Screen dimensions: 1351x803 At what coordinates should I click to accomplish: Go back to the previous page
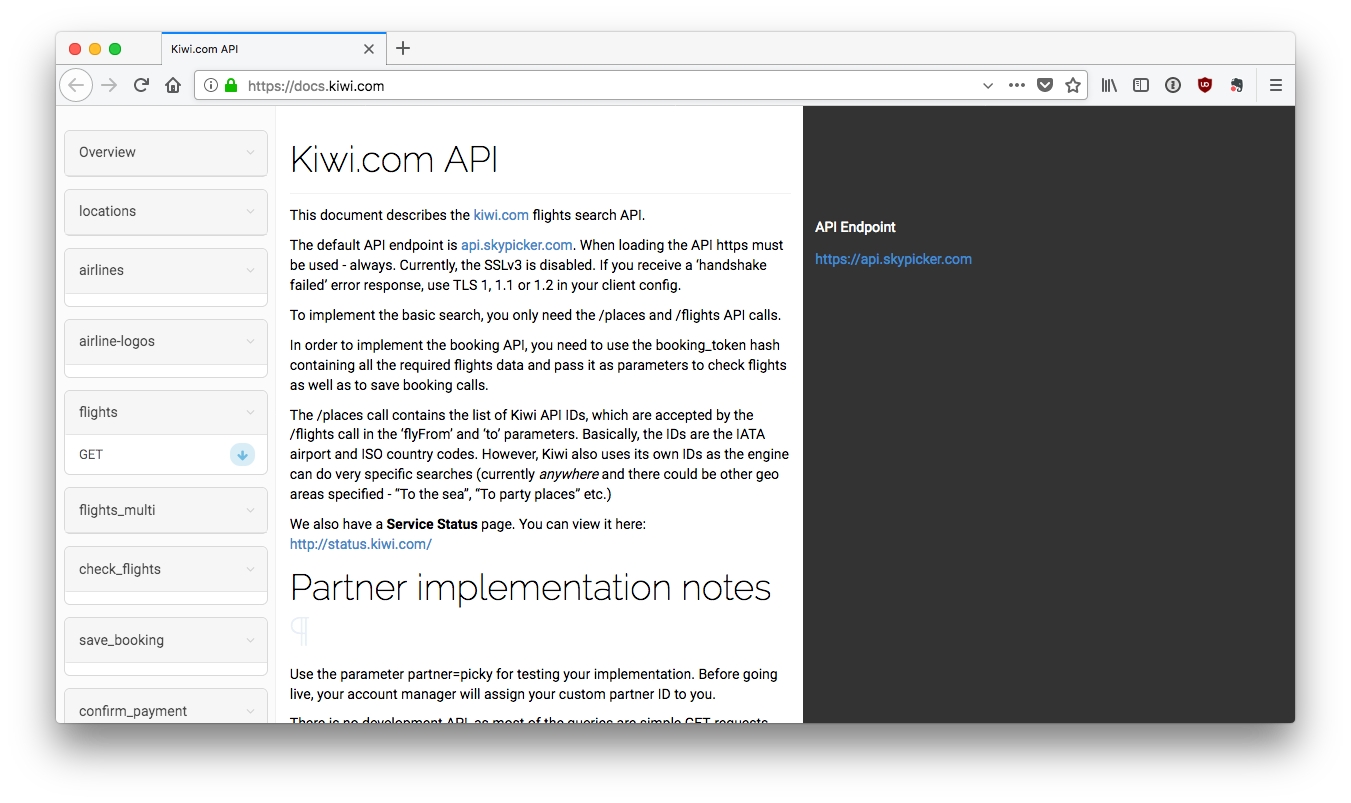tap(76, 85)
